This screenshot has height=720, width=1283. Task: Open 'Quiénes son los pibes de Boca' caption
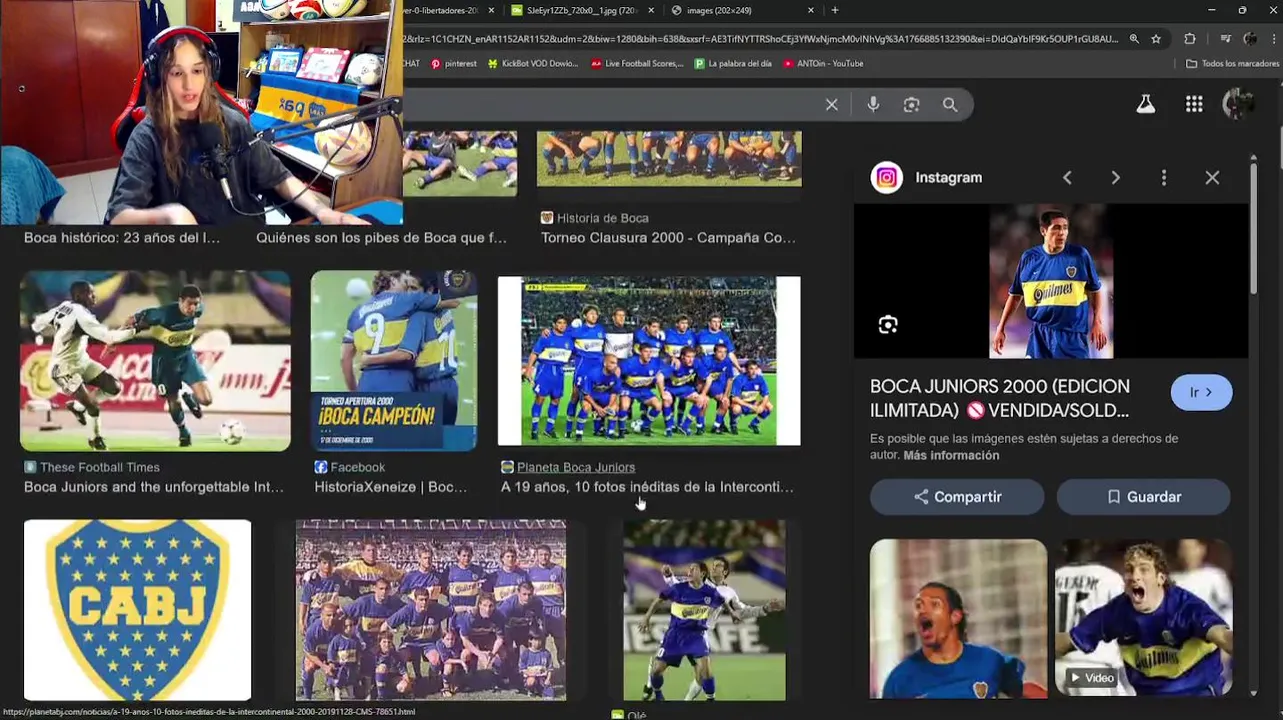[382, 238]
